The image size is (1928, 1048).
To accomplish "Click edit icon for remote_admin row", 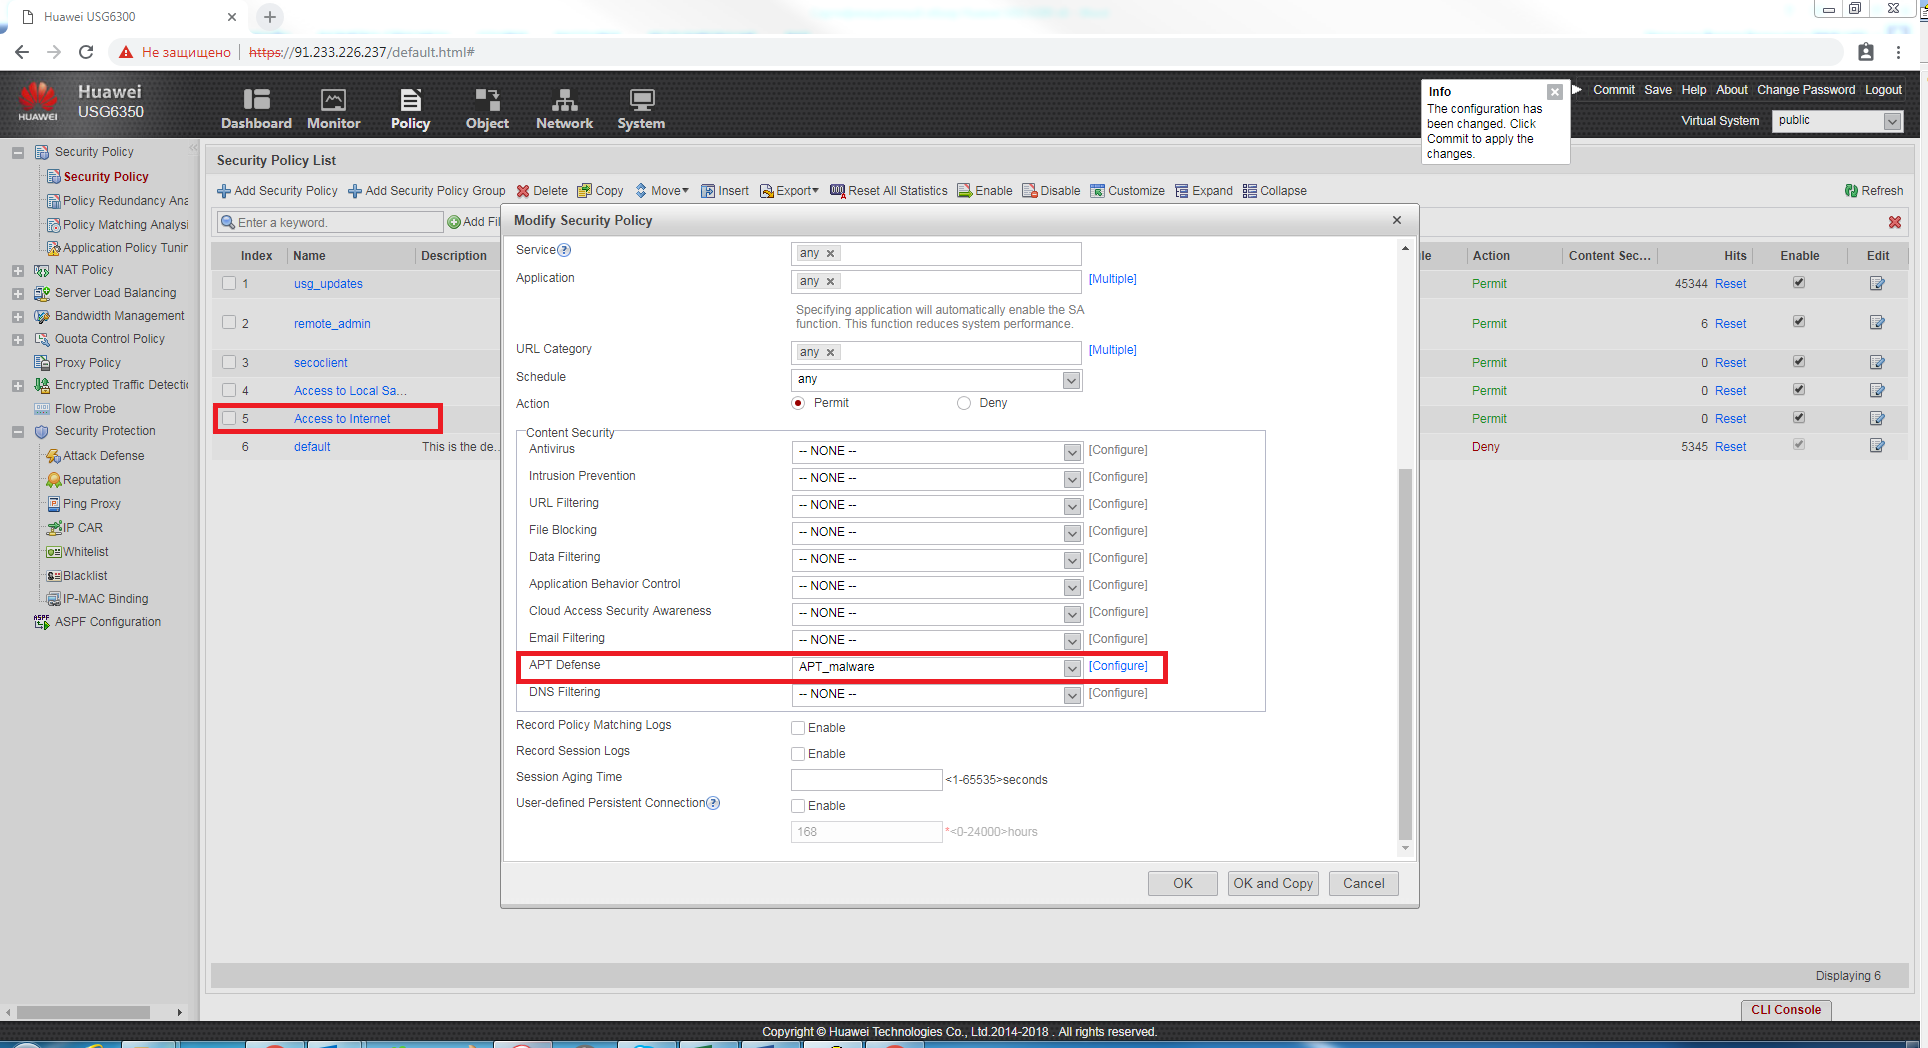I will [x=1877, y=323].
